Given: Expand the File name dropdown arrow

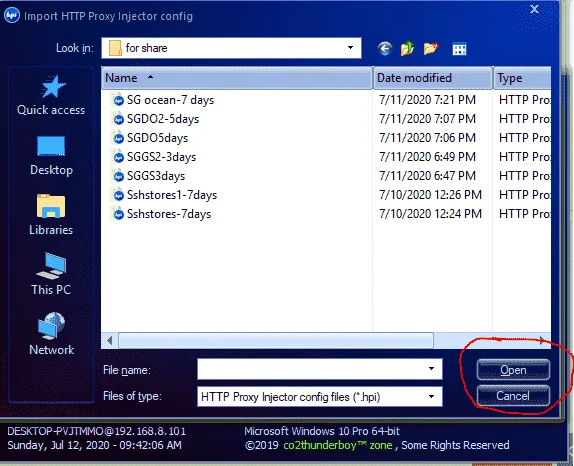Looking at the screenshot, I should pyautogui.click(x=431, y=369).
